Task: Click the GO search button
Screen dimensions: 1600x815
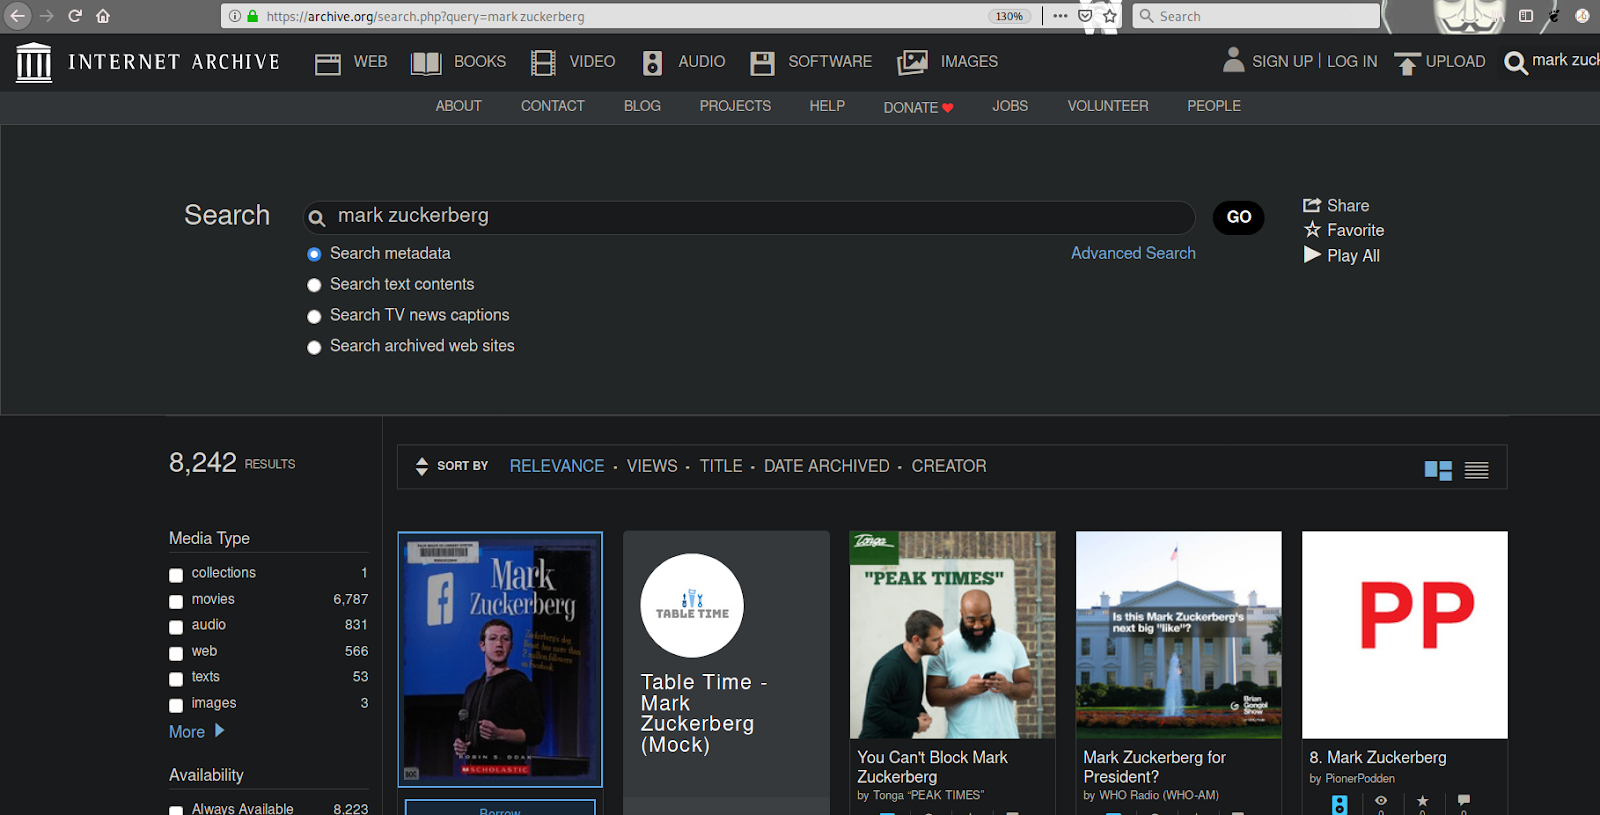Action: (1239, 217)
